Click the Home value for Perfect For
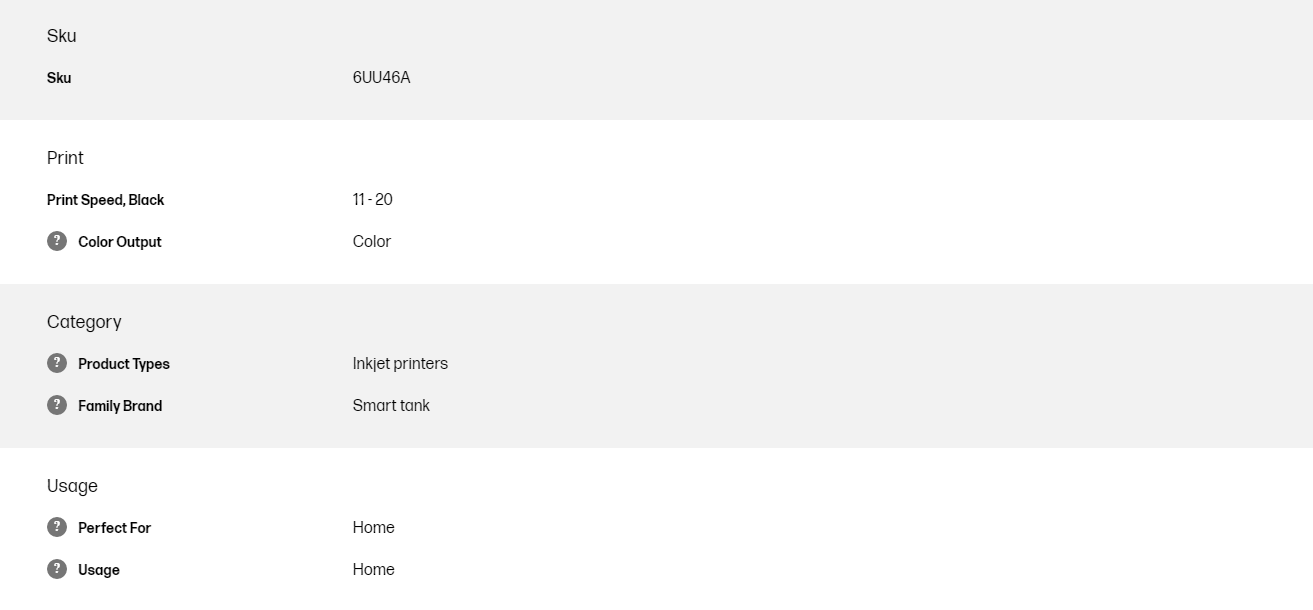This screenshot has width=1313, height=610. (373, 528)
